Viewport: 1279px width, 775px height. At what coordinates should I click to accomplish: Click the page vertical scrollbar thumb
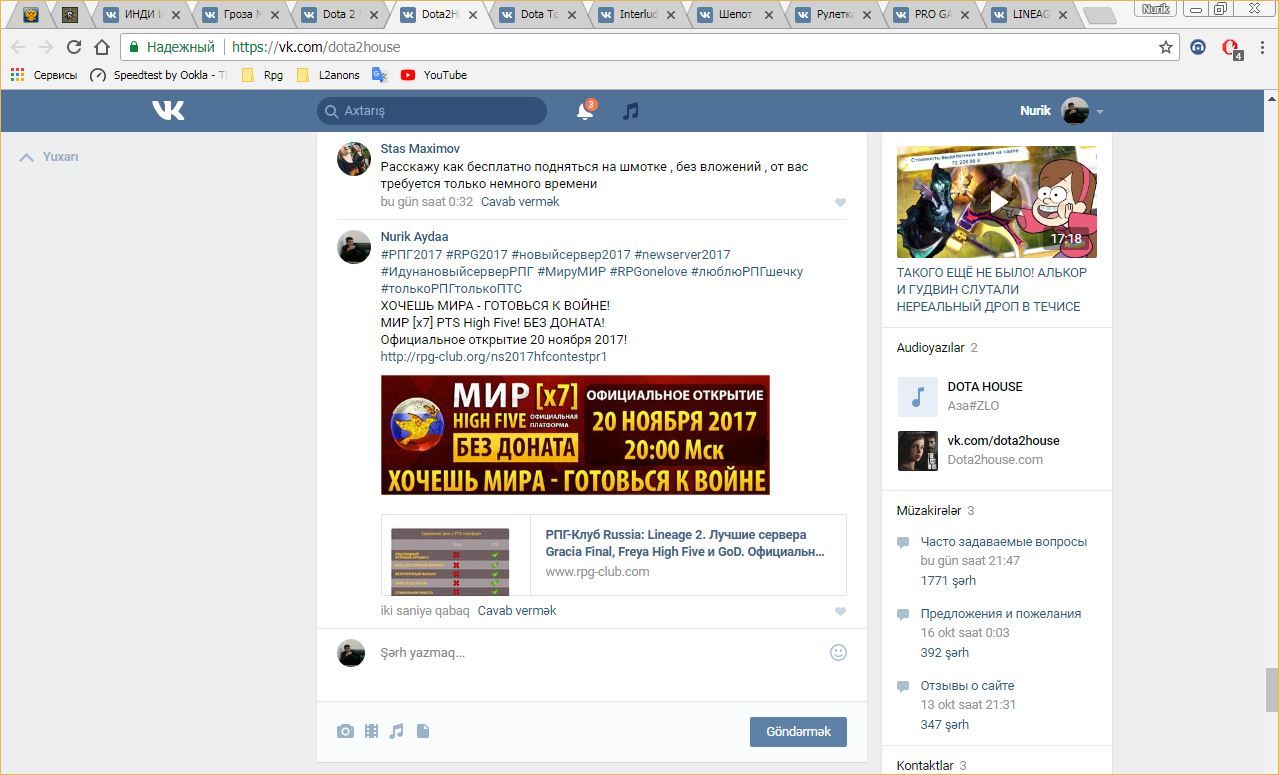click(1271, 689)
